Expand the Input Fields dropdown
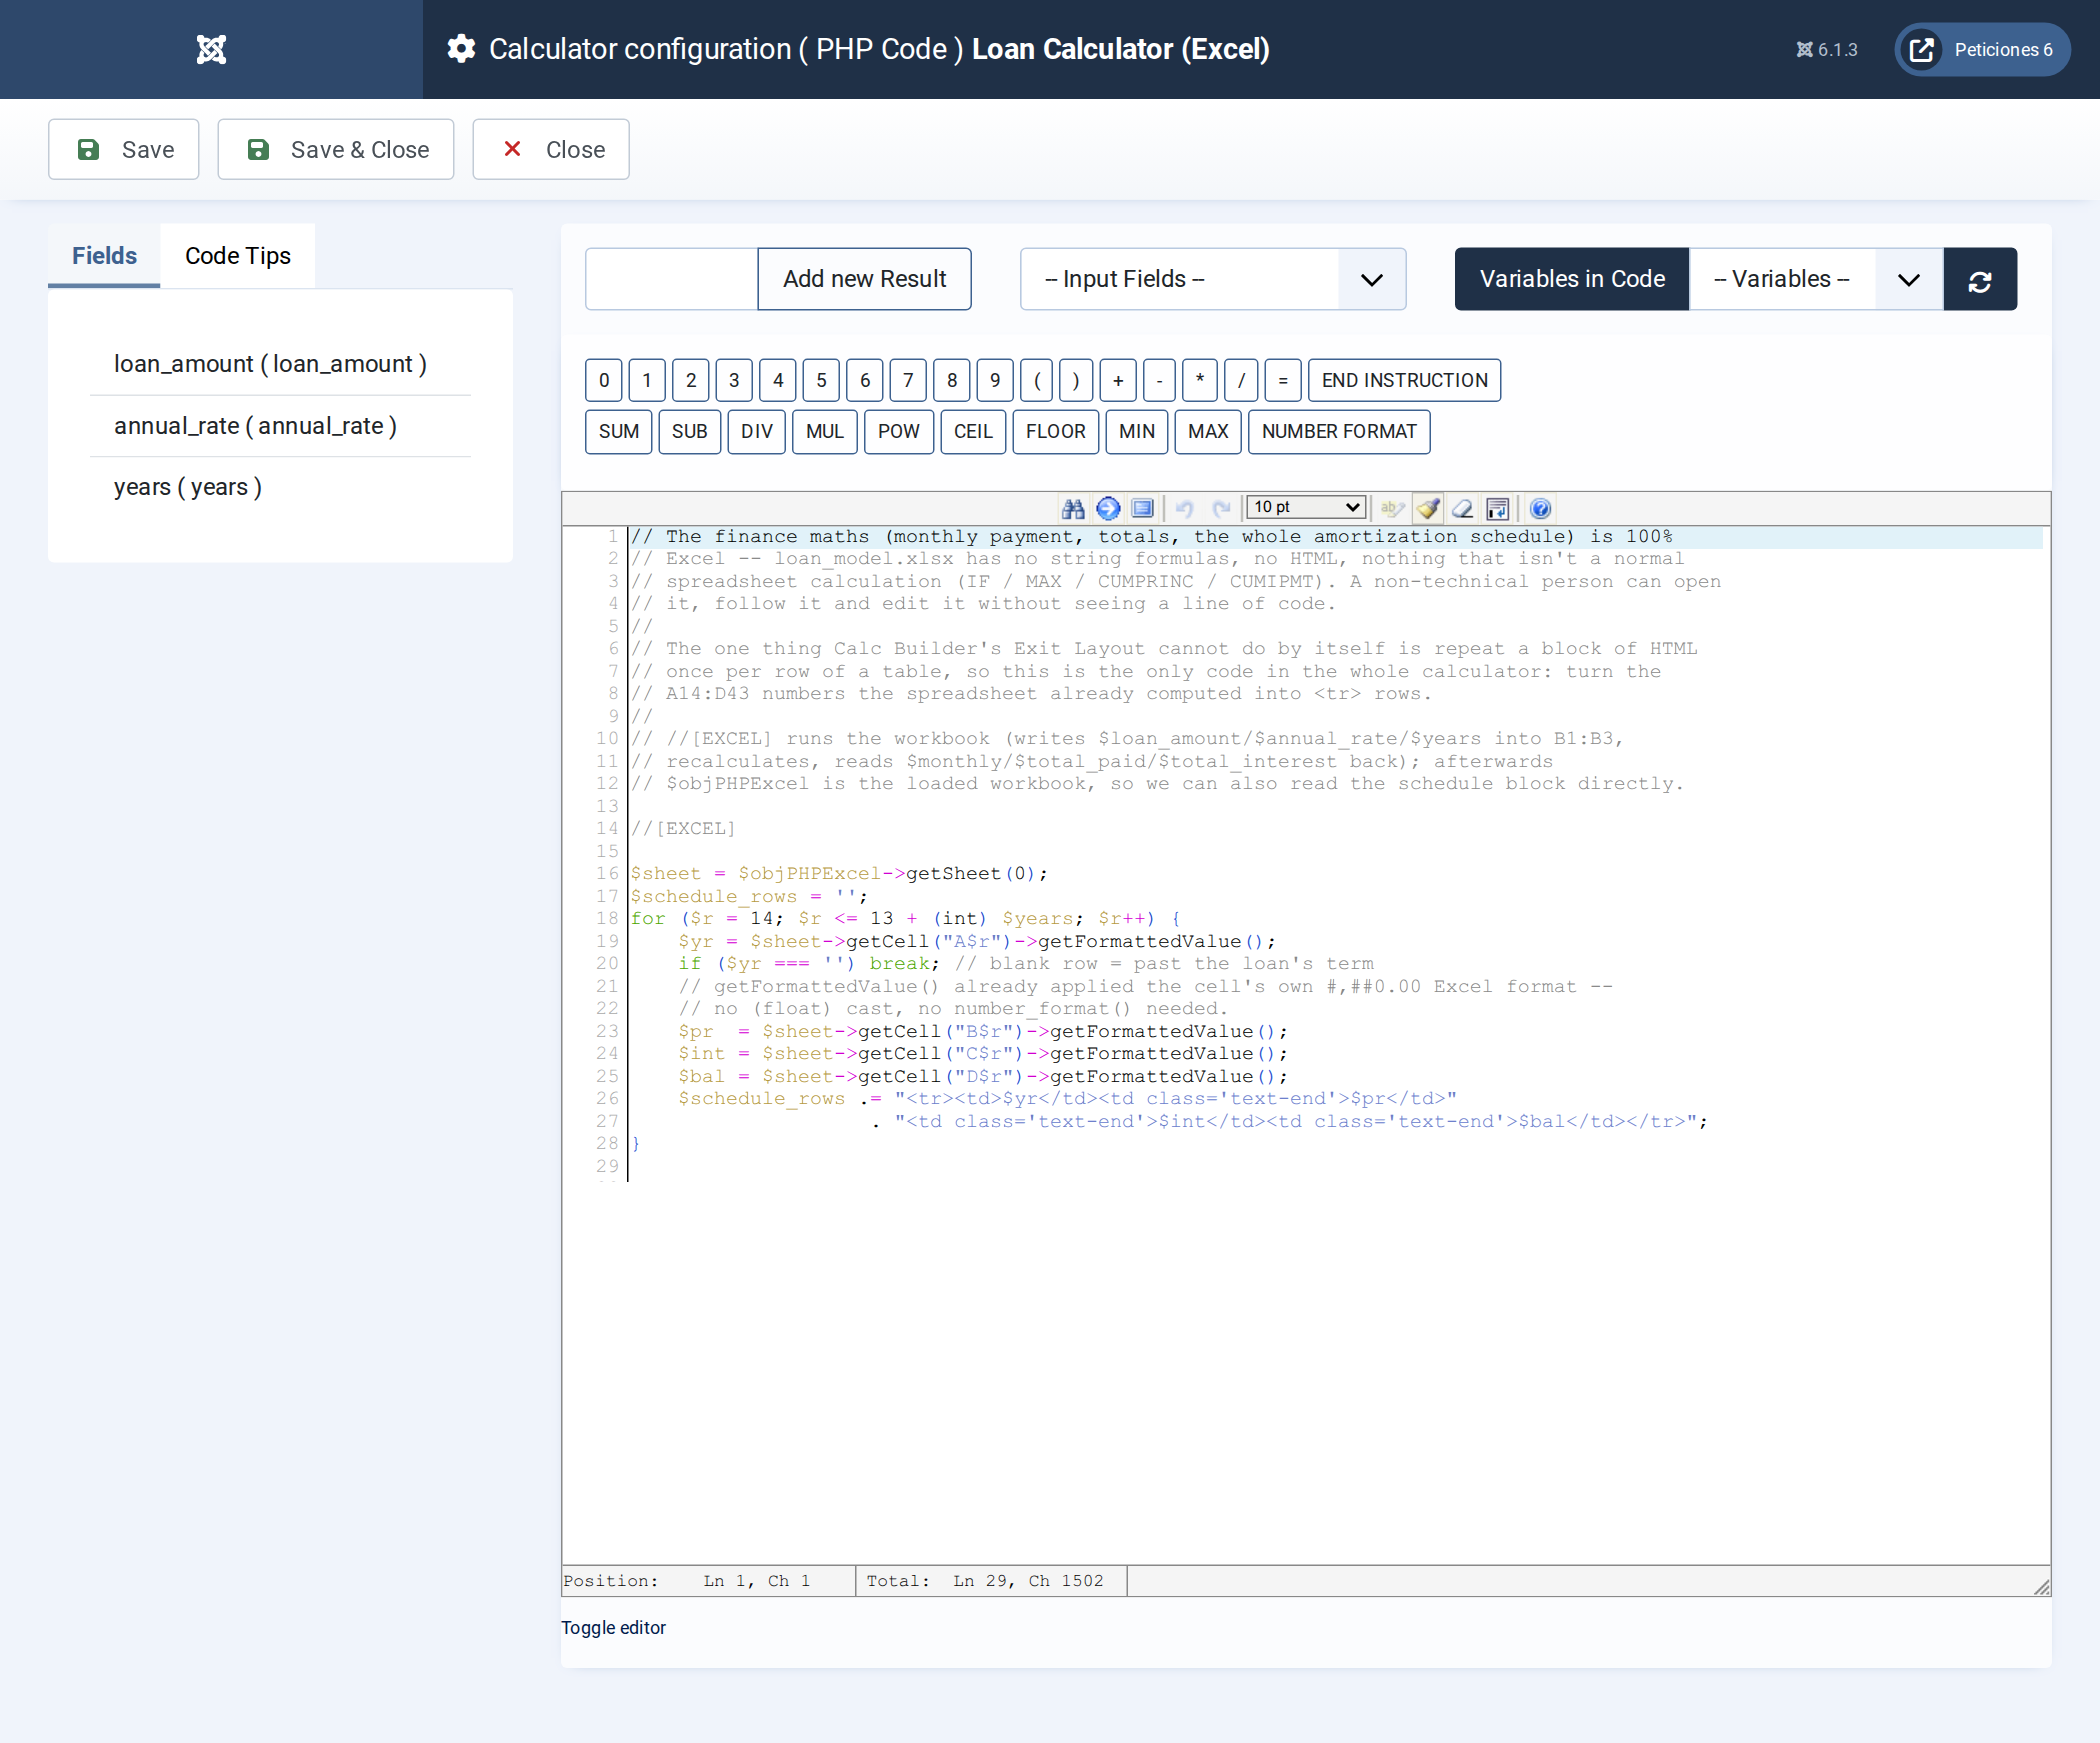This screenshot has width=2100, height=1743. pyautogui.click(x=1213, y=279)
